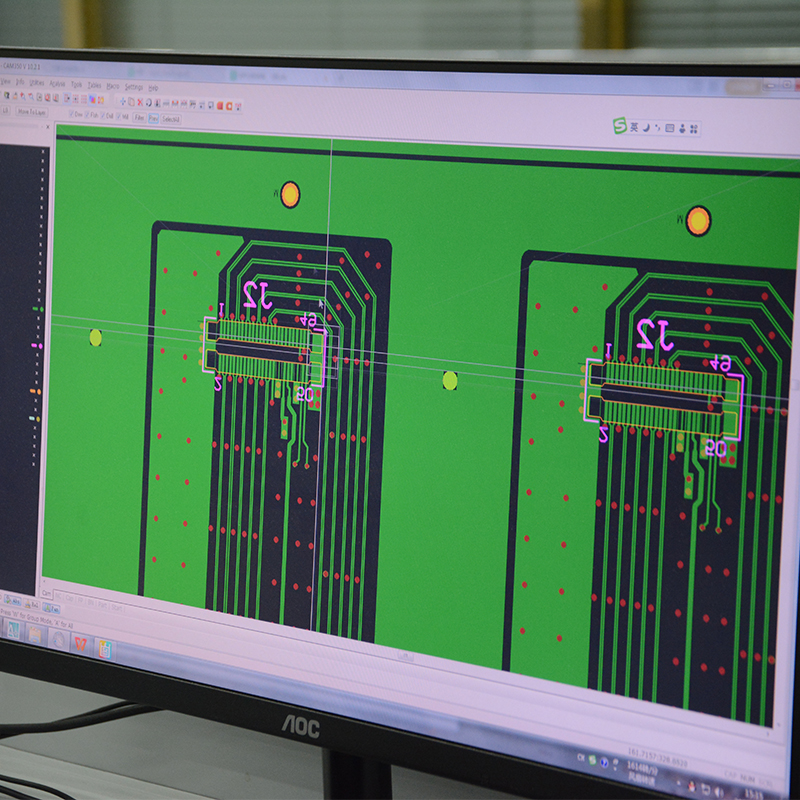Screen dimensions: 800x800
Task: Select the Rotate tool icon
Action: [148, 103]
